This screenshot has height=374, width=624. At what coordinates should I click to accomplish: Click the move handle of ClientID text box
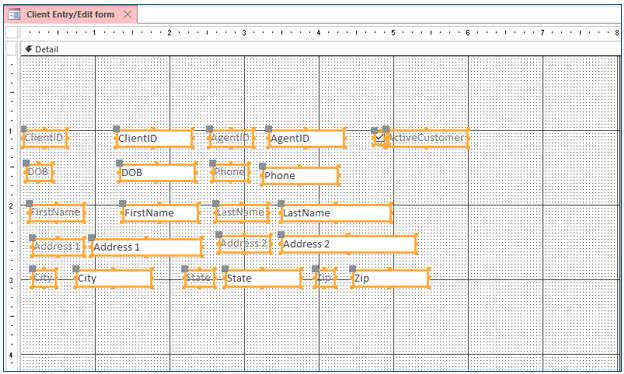click(x=116, y=129)
